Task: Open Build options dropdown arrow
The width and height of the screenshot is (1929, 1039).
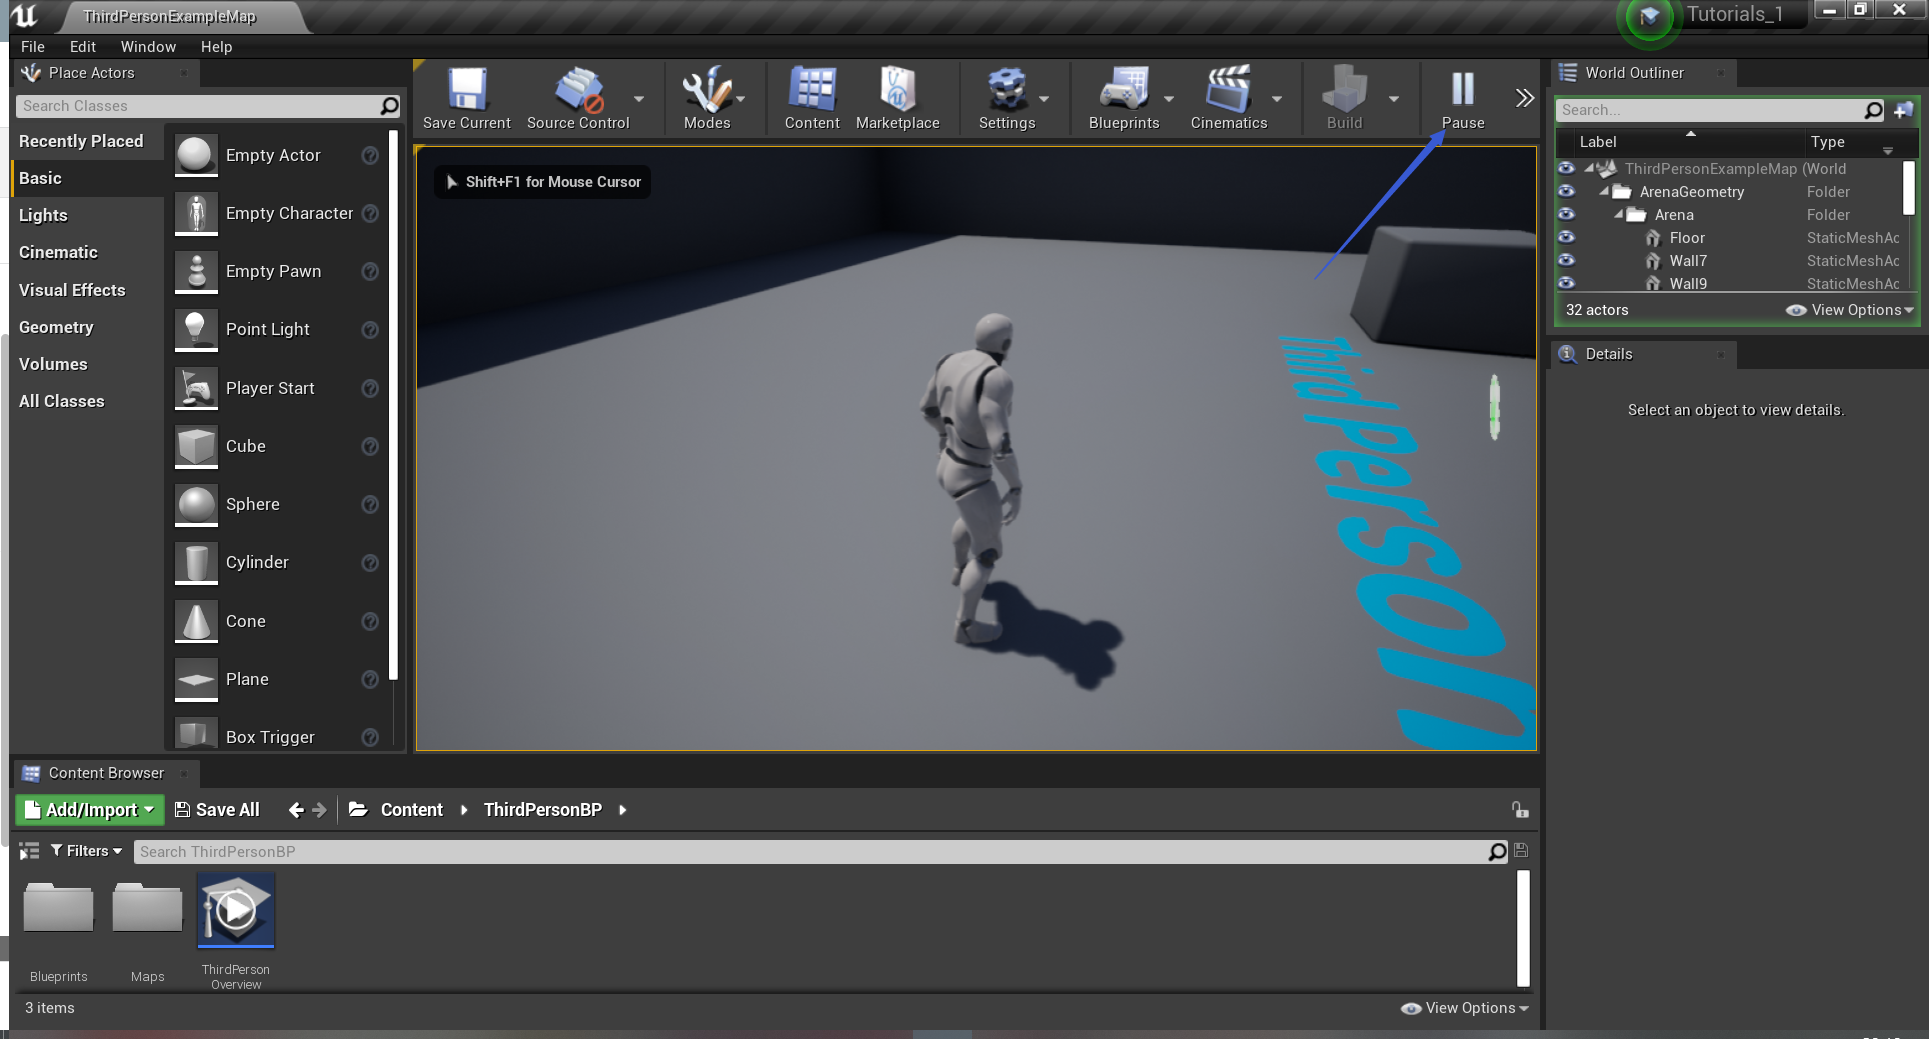Action: click(1394, 99)
